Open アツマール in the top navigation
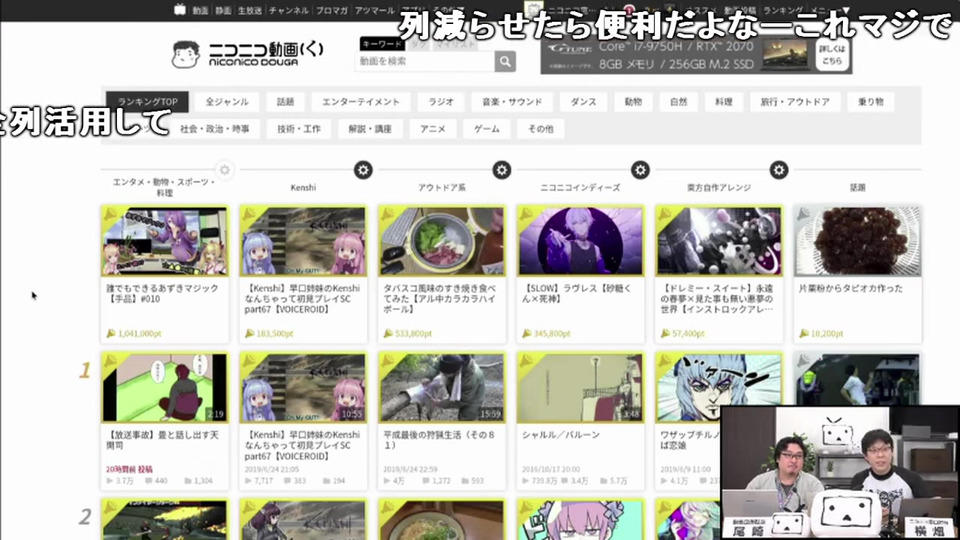The width and height of the screenshot is (960, 540). coord(375,10)
